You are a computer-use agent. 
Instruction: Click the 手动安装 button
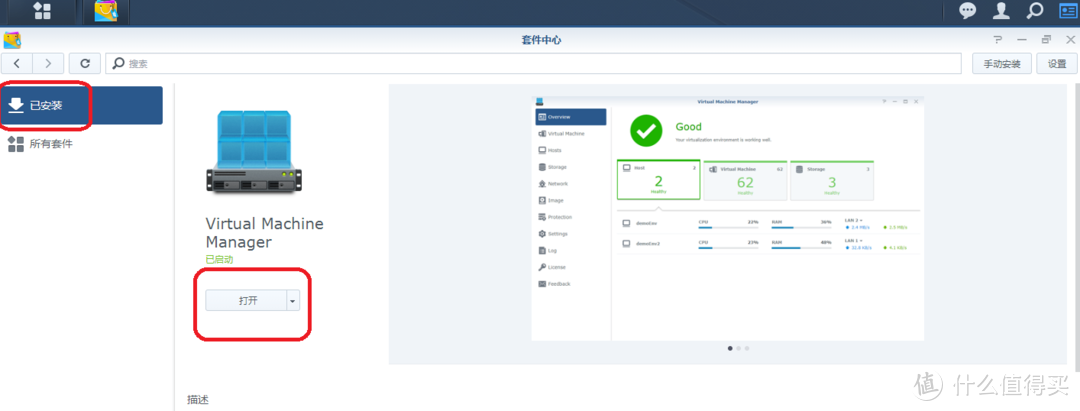tap(1001, 63)
